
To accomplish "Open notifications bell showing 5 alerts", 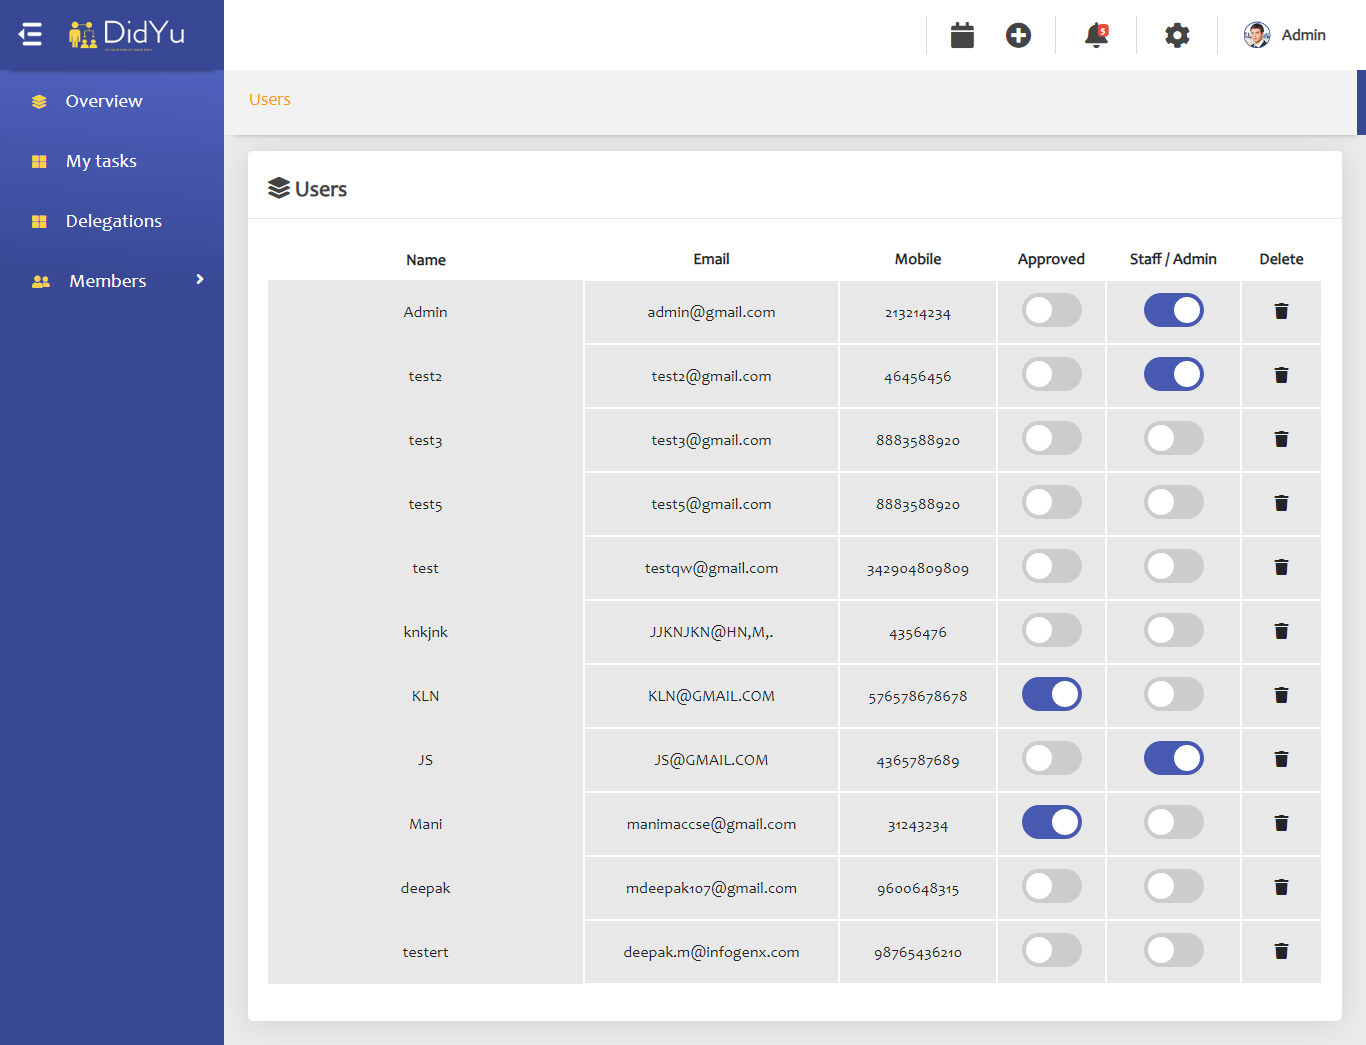I will point(1093,34).
